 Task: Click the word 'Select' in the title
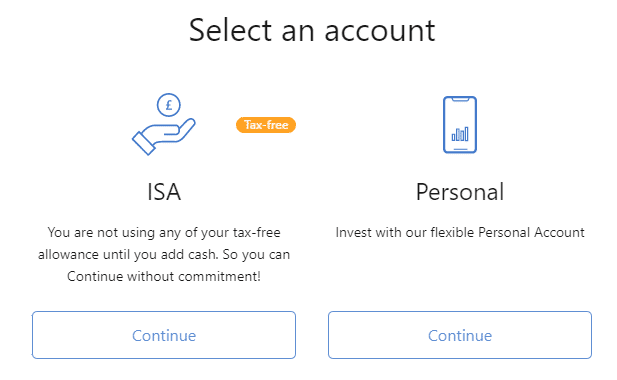point(230,30)
